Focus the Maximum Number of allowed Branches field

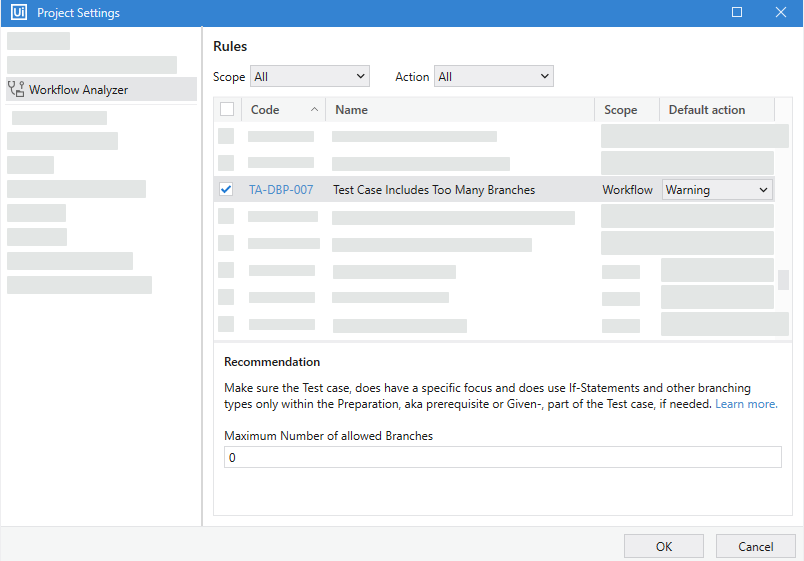click(x=502, y=457)
